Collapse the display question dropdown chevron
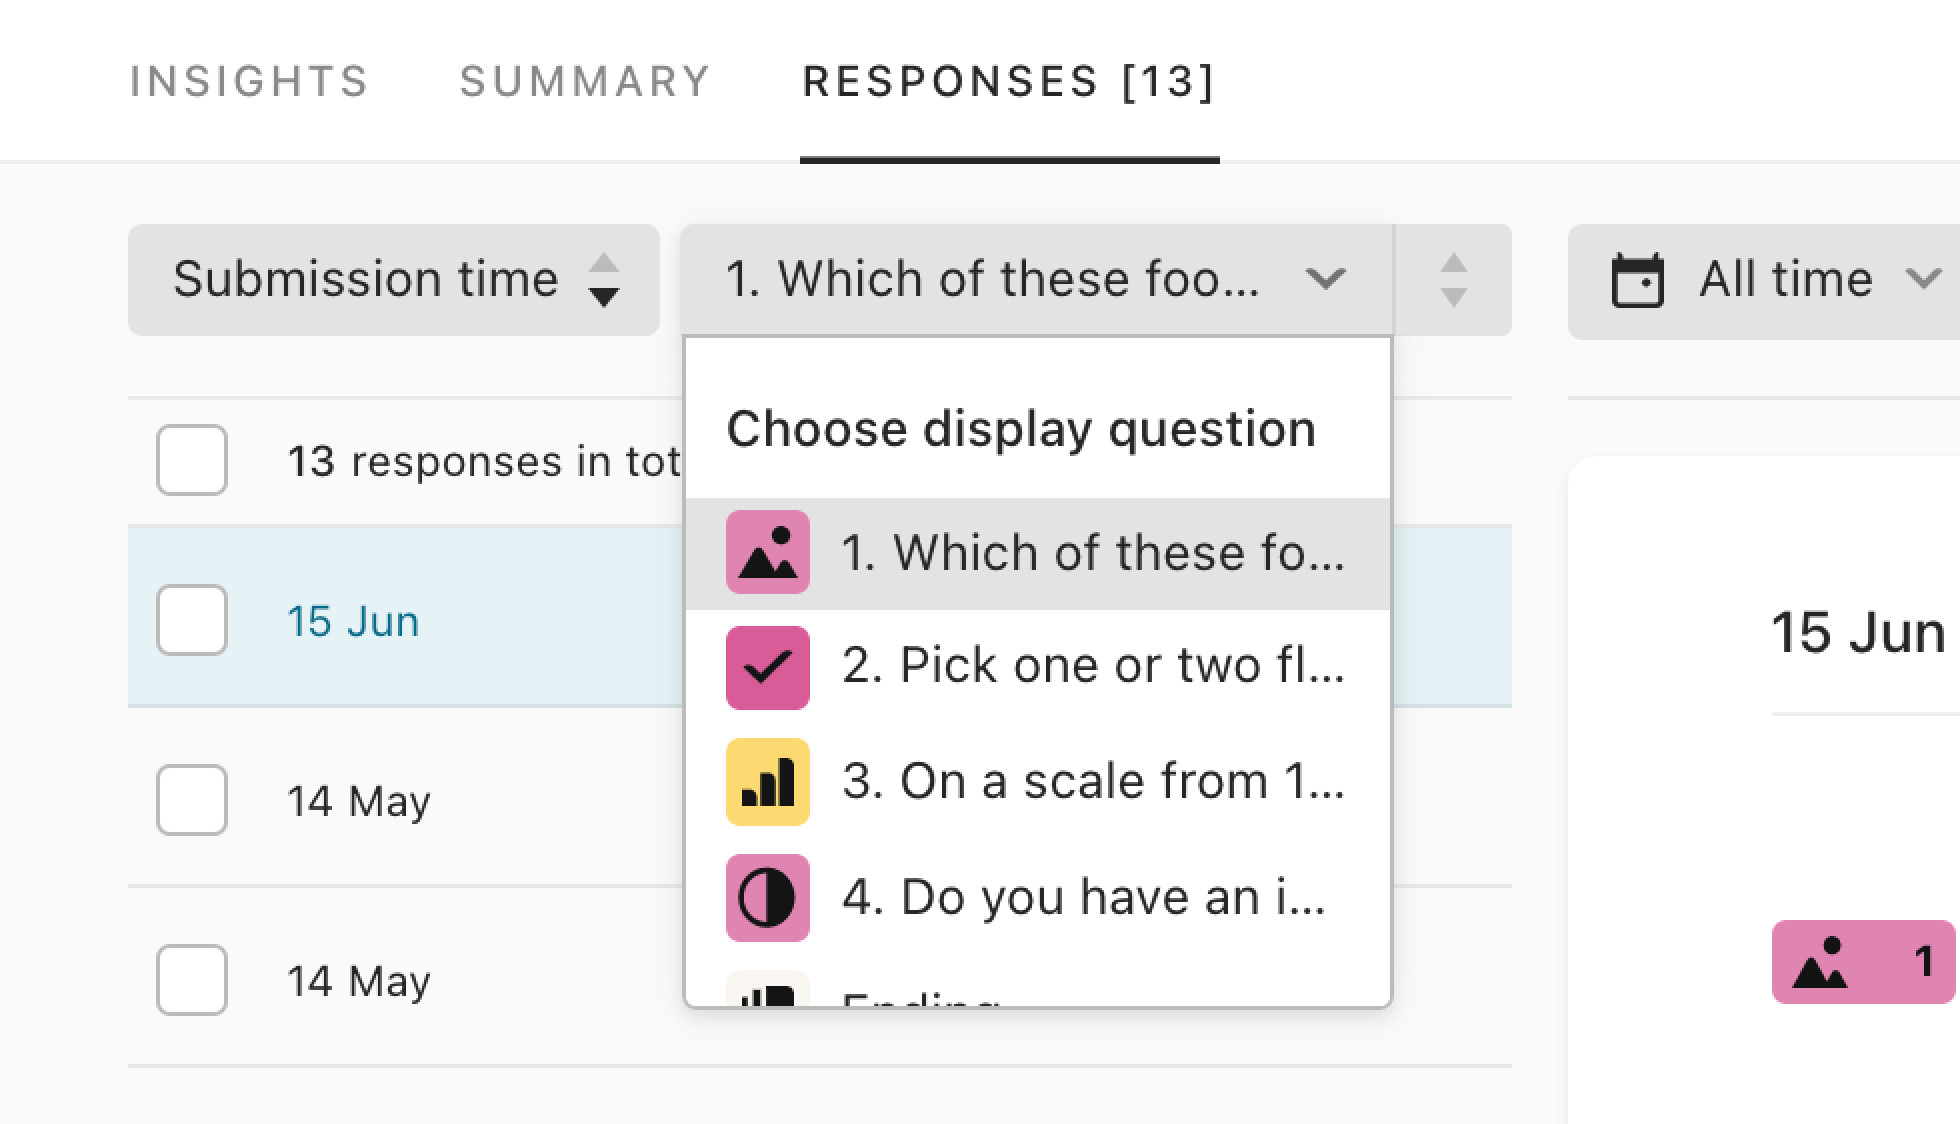 click(1325, 279)
